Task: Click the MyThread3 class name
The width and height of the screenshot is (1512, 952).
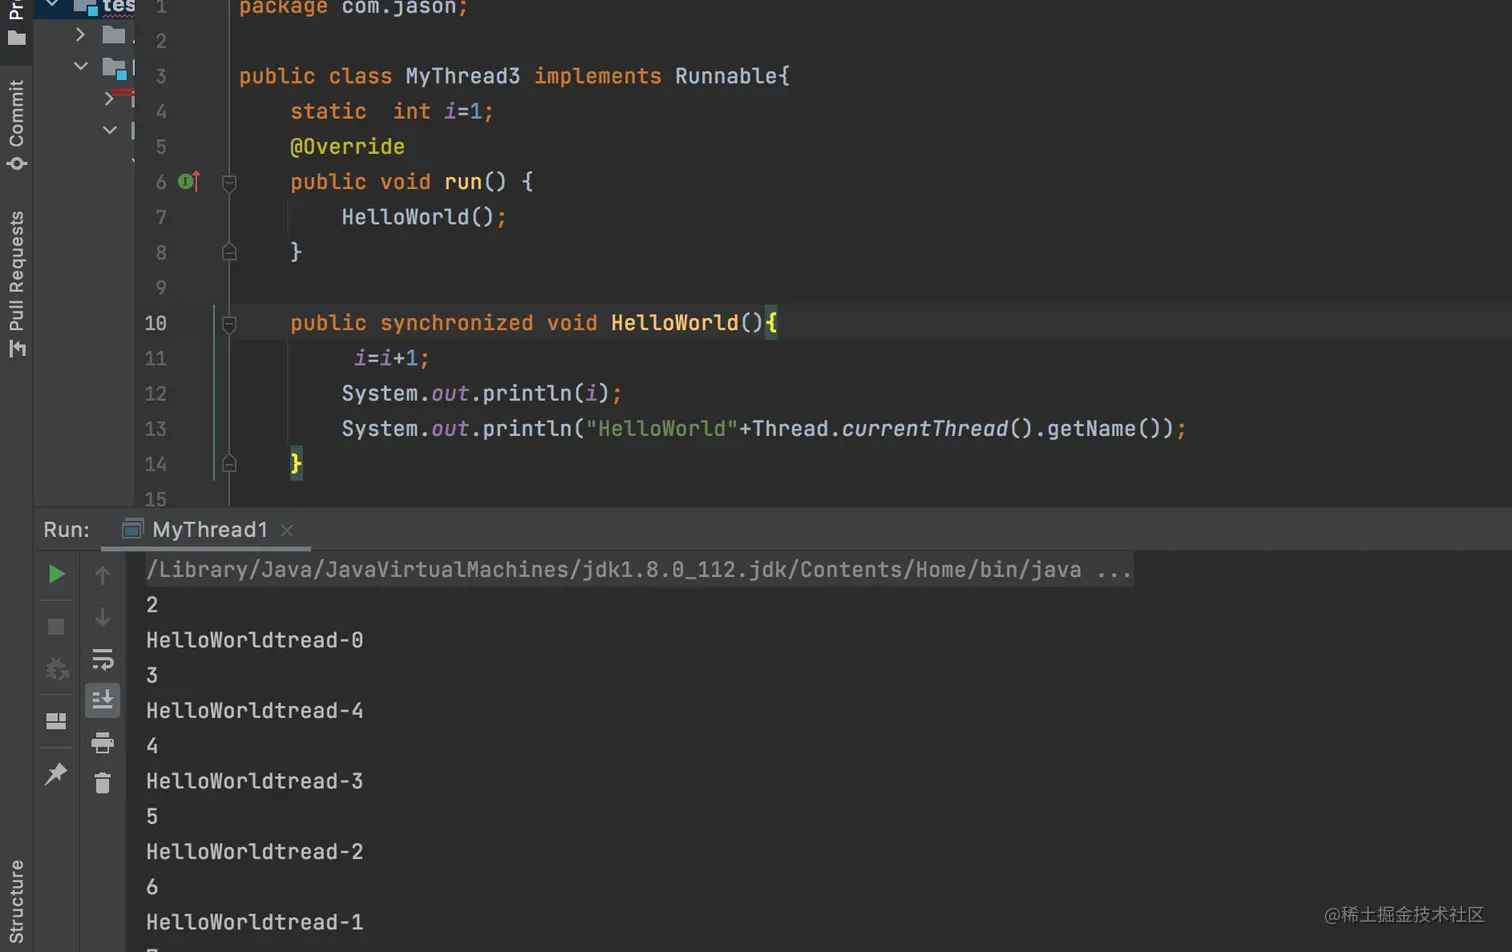Action: pyautogui.click(x=463, y=76)
